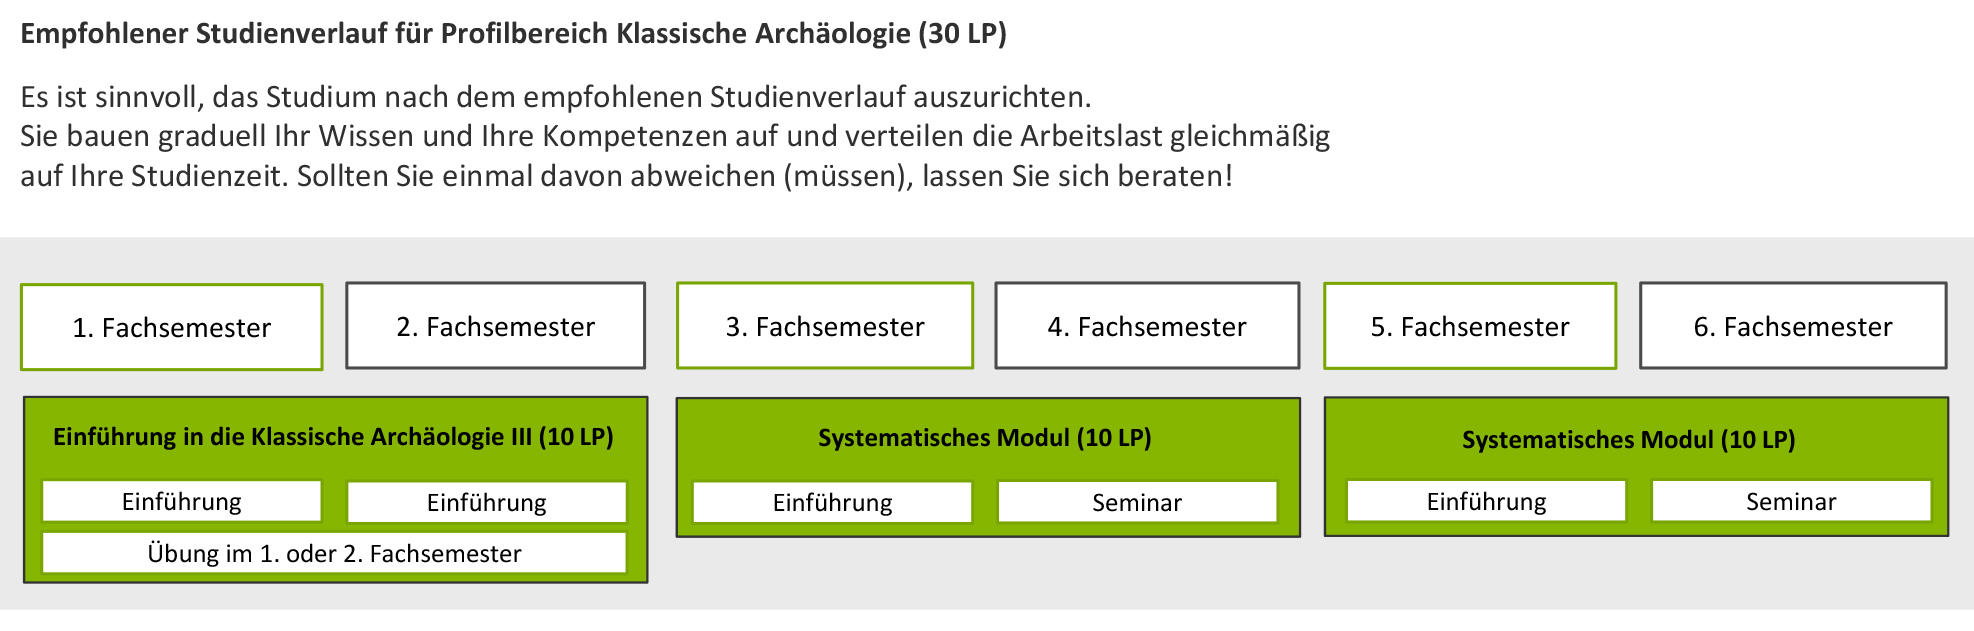This screenshot has height=631, width=1974.
Task: Click Einführung under the 5. Fachsemester
Action: click(x=1485, y=501)
